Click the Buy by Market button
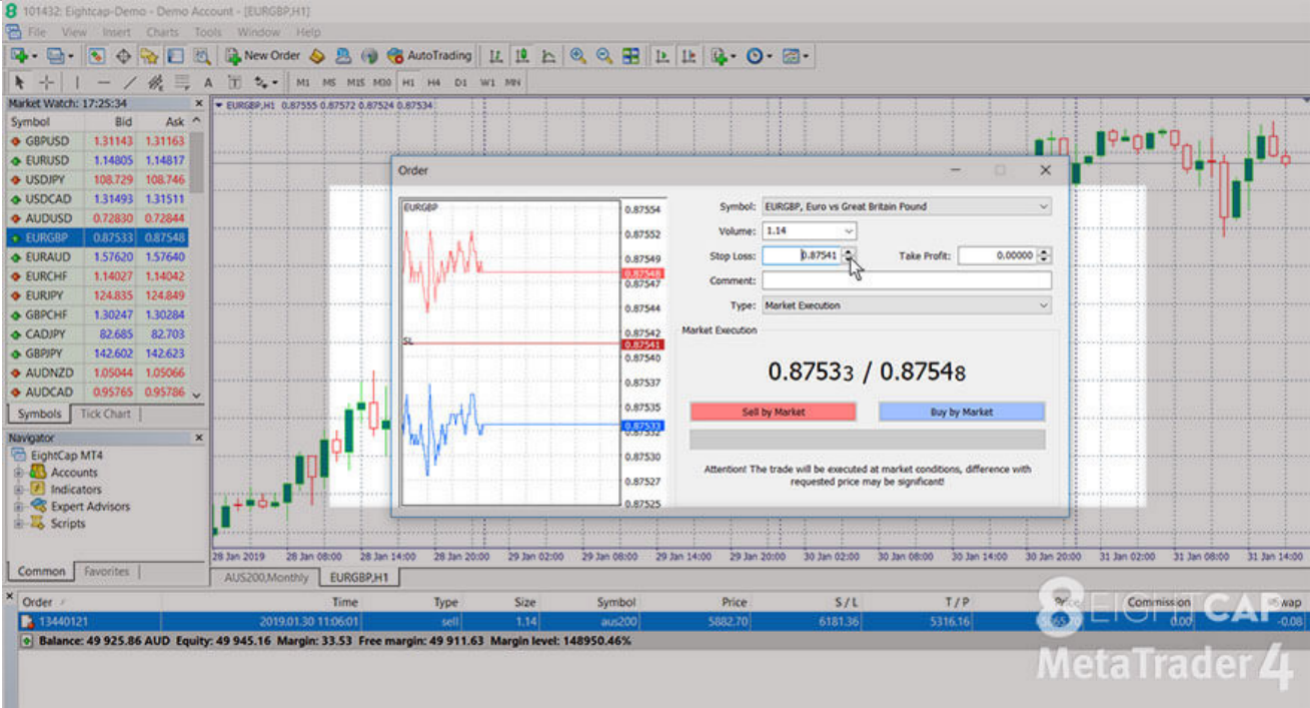 click(x=961, y=412)
